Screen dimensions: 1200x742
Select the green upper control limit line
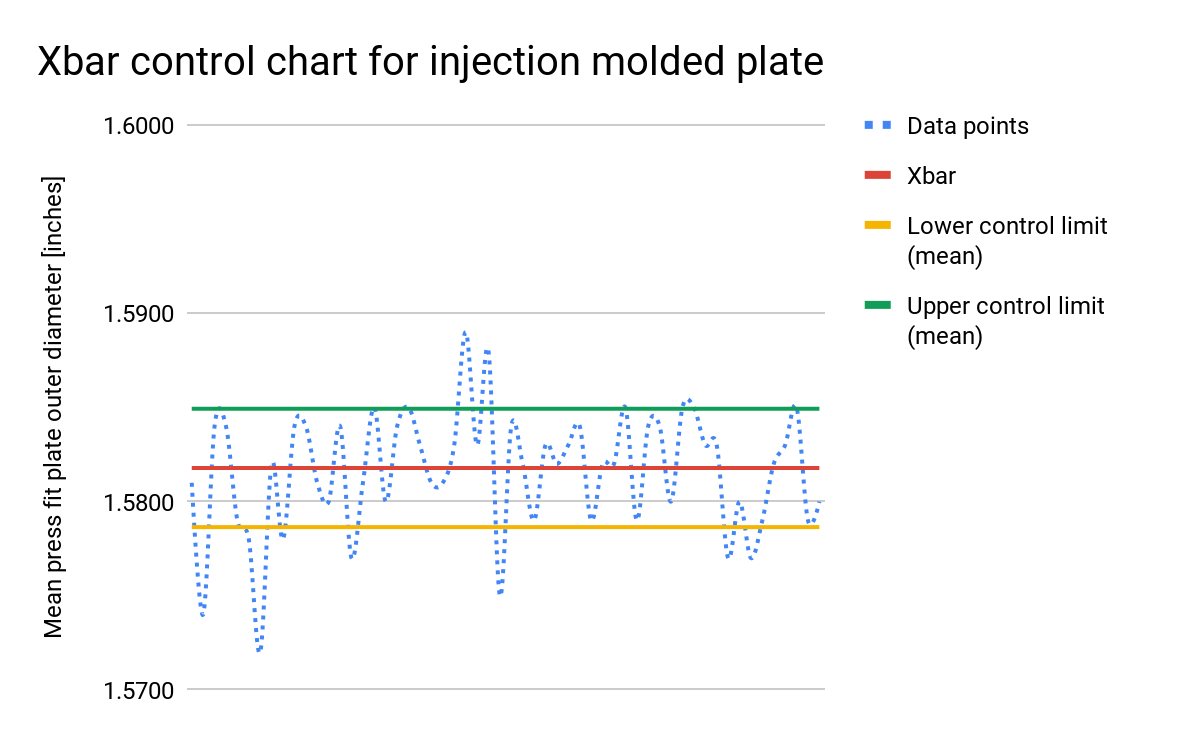tap(505, 409)
